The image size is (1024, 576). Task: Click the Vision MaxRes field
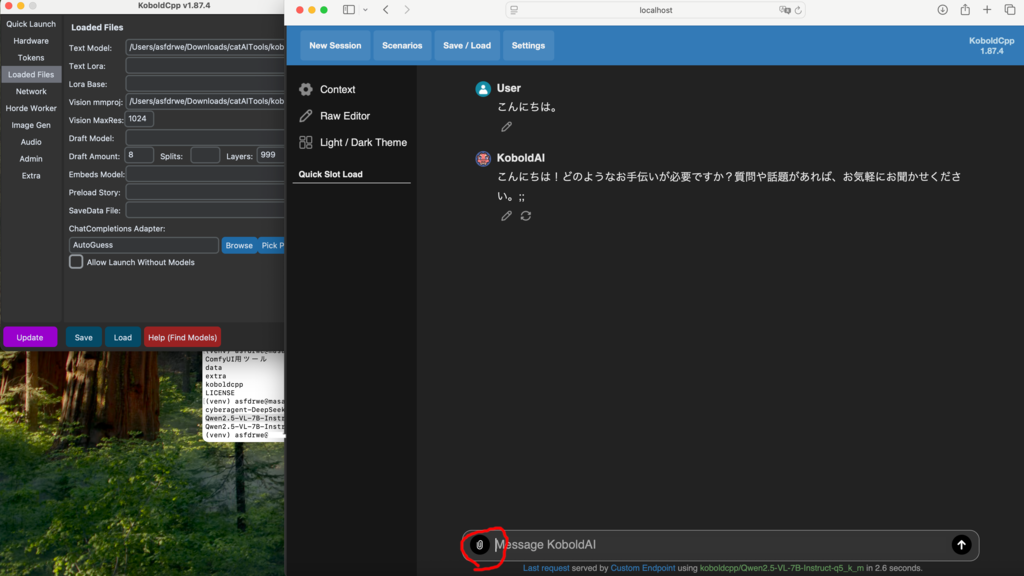[139, 119]
